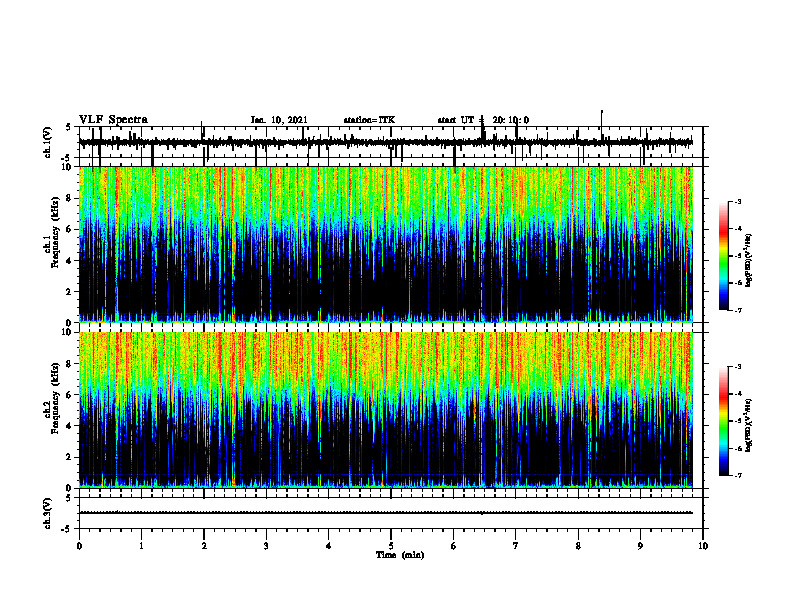Click the "2" tick on ch.2 frequency axis
Viewport: 792px width, 612px height.
pyautogui.click(x=70, y=457)
